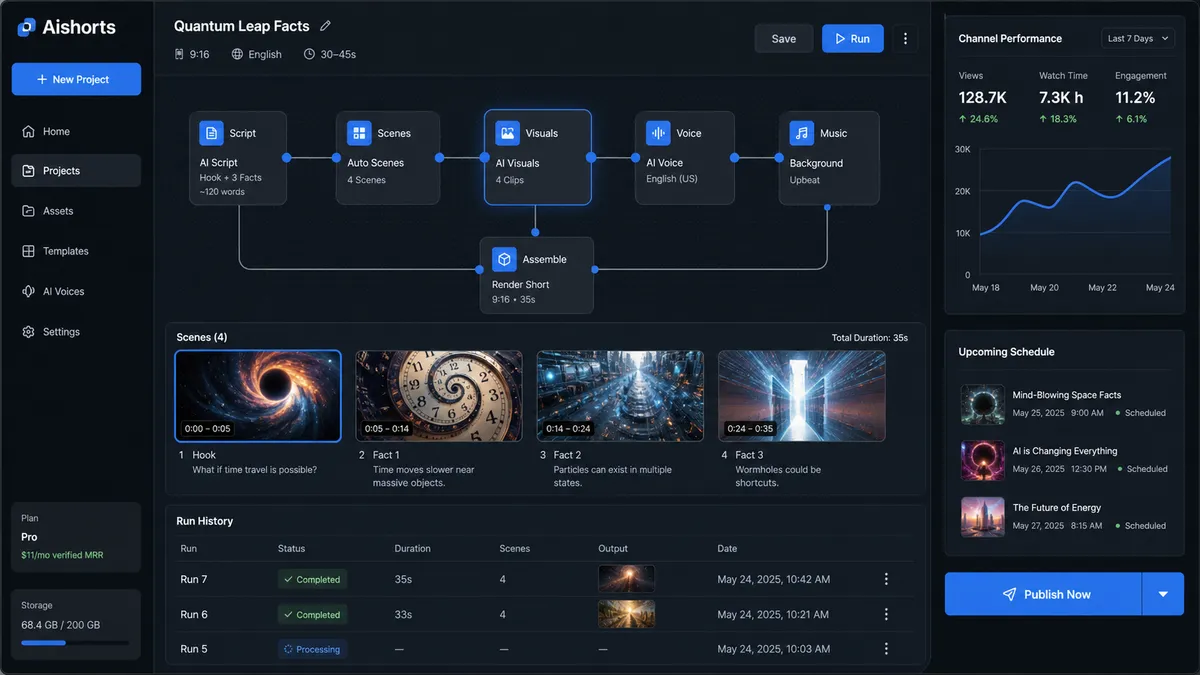Click the Visuals node image icon
The height and width of the screenshot is (675, 1200).
[x=508, y=133]
